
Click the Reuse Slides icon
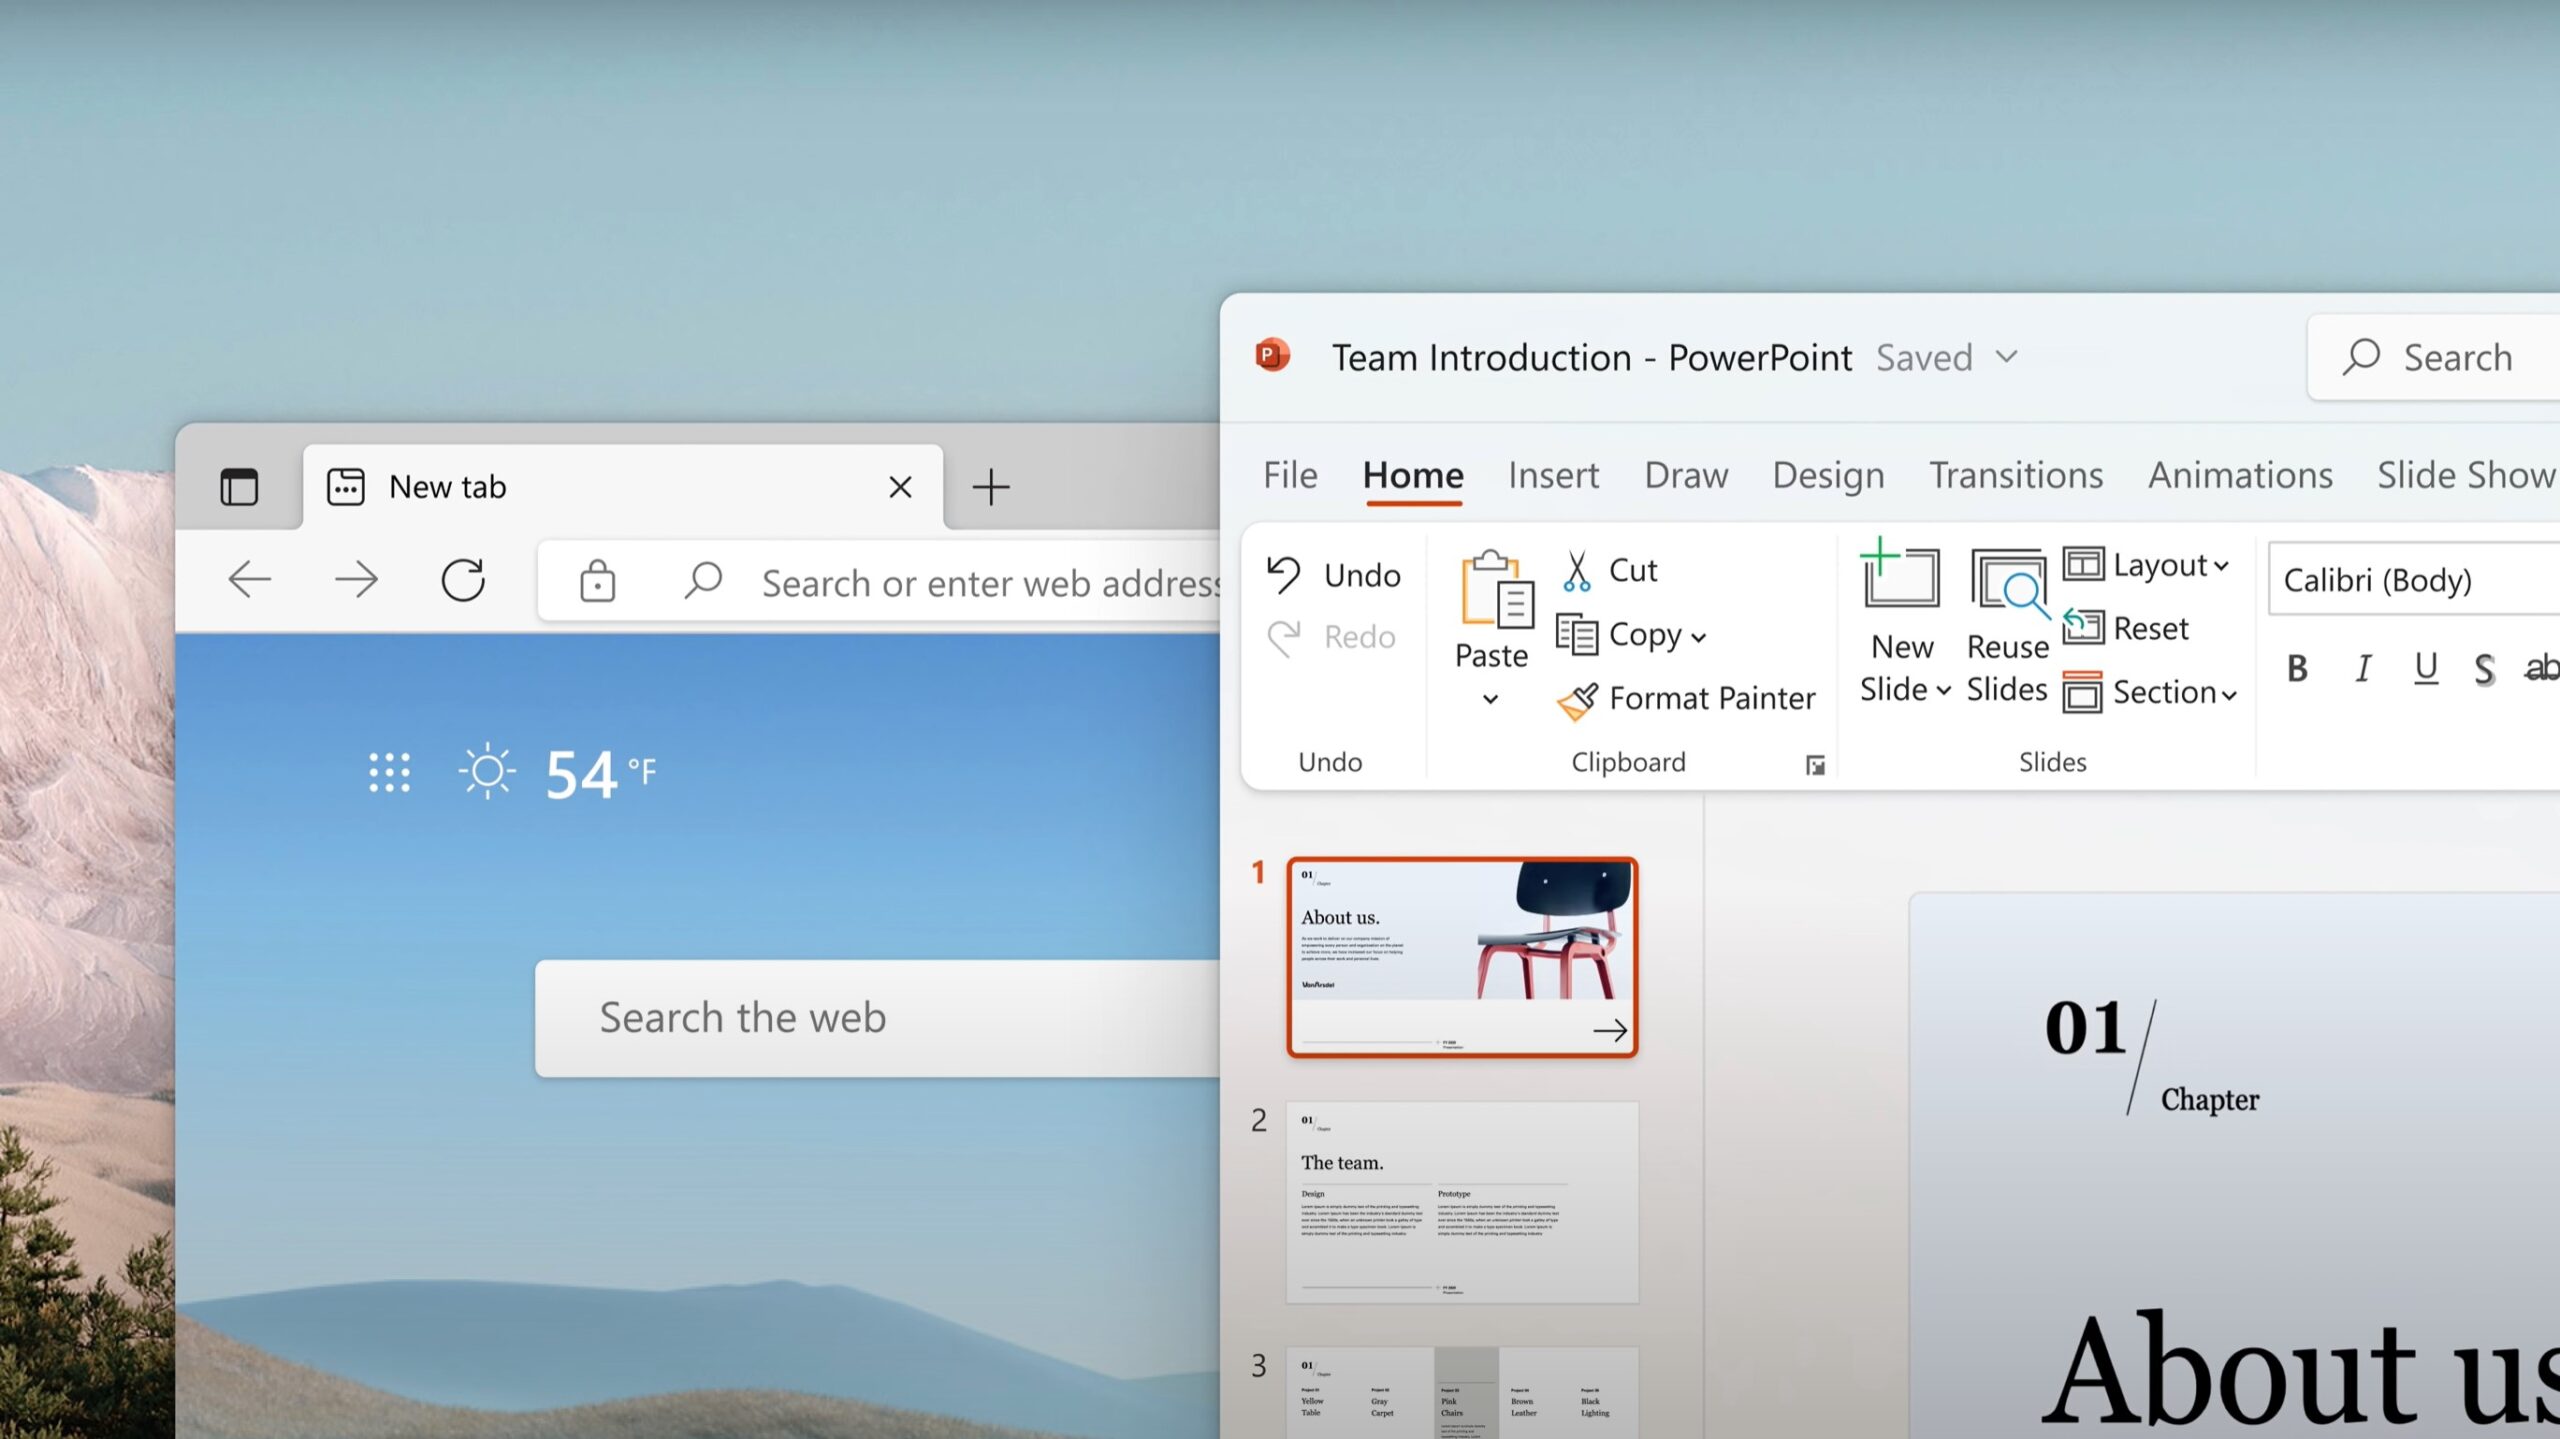coord(2007,581)
